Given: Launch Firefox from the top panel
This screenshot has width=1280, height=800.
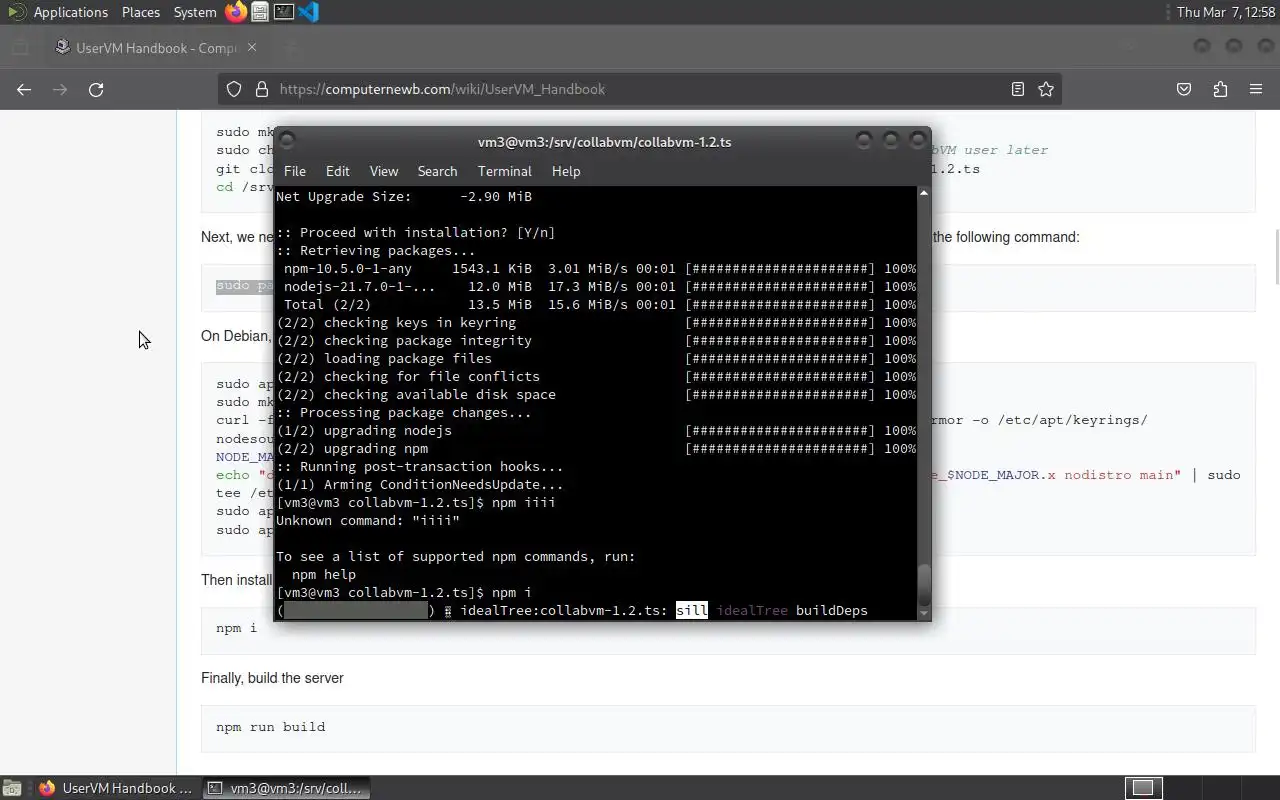Looking at the screenshot, I should 236,12.
